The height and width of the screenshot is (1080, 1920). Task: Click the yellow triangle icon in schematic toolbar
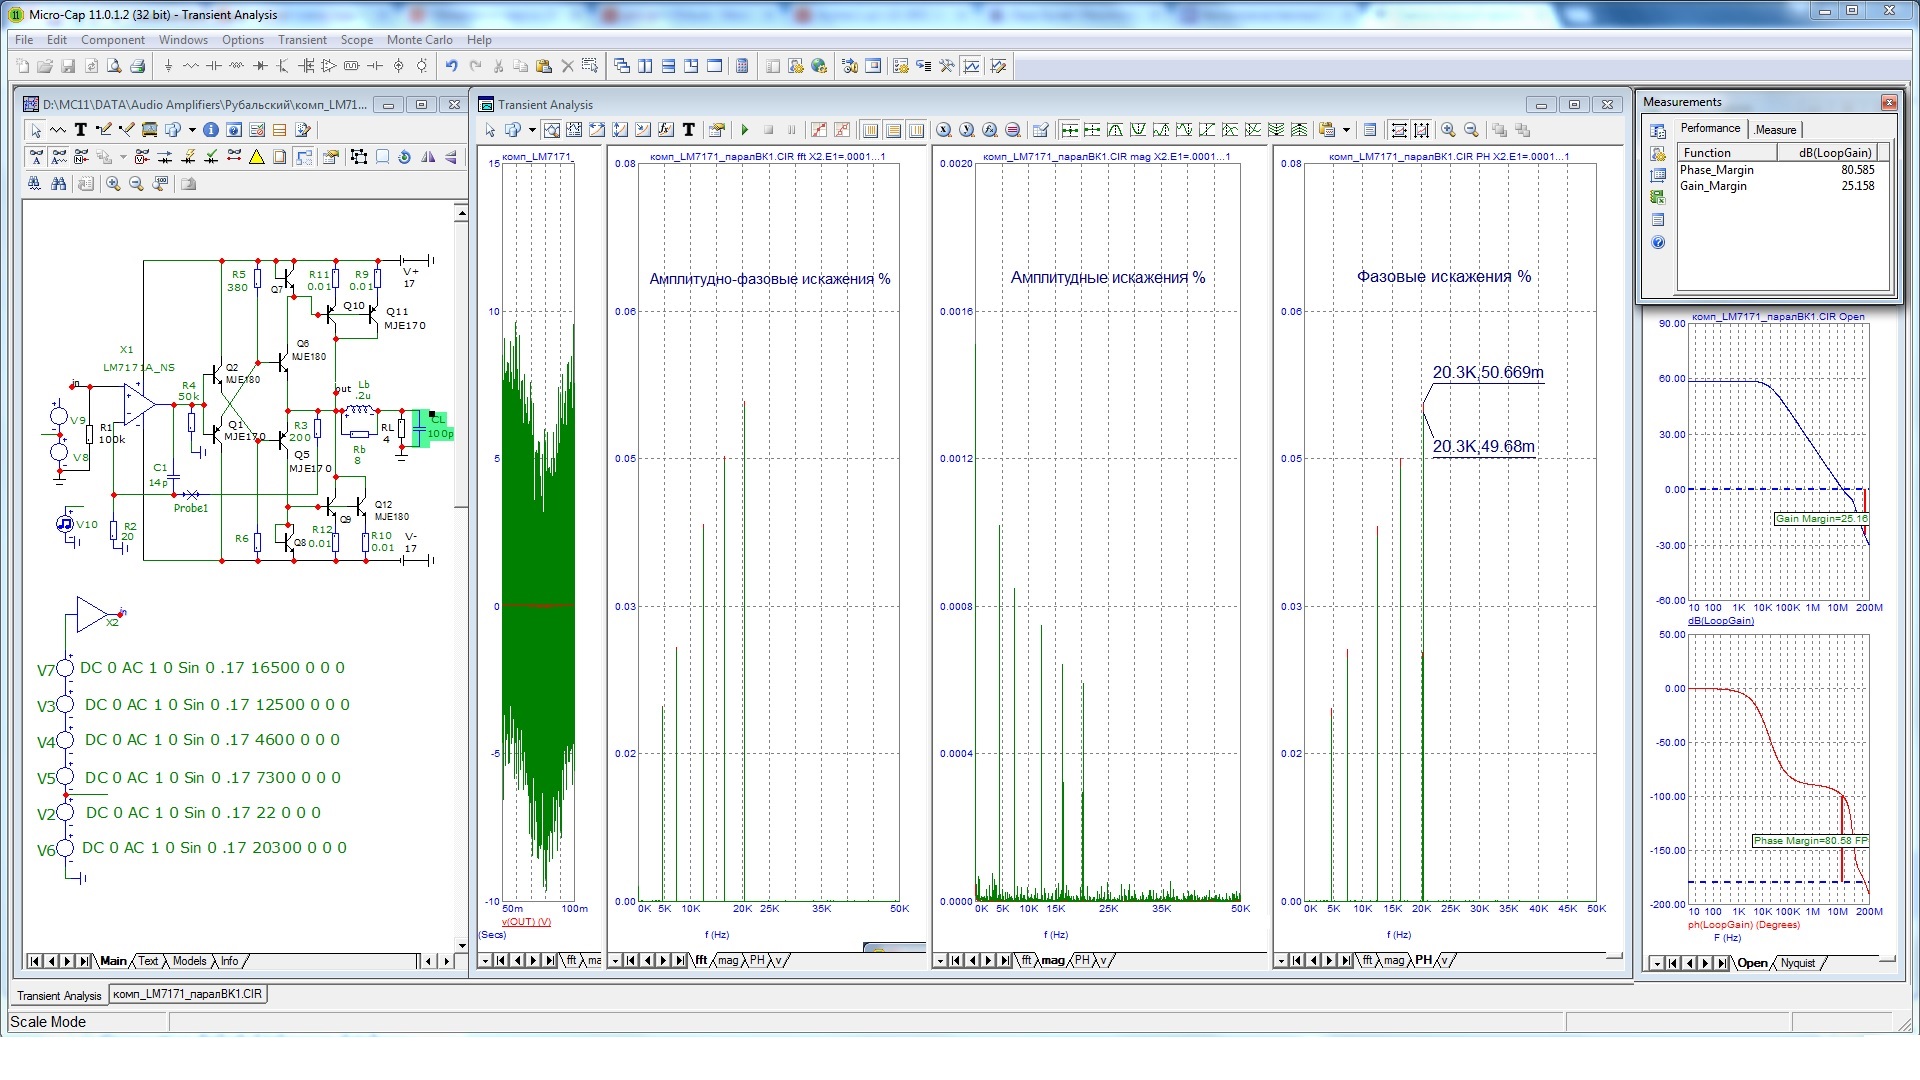click(x=257, y=157)
